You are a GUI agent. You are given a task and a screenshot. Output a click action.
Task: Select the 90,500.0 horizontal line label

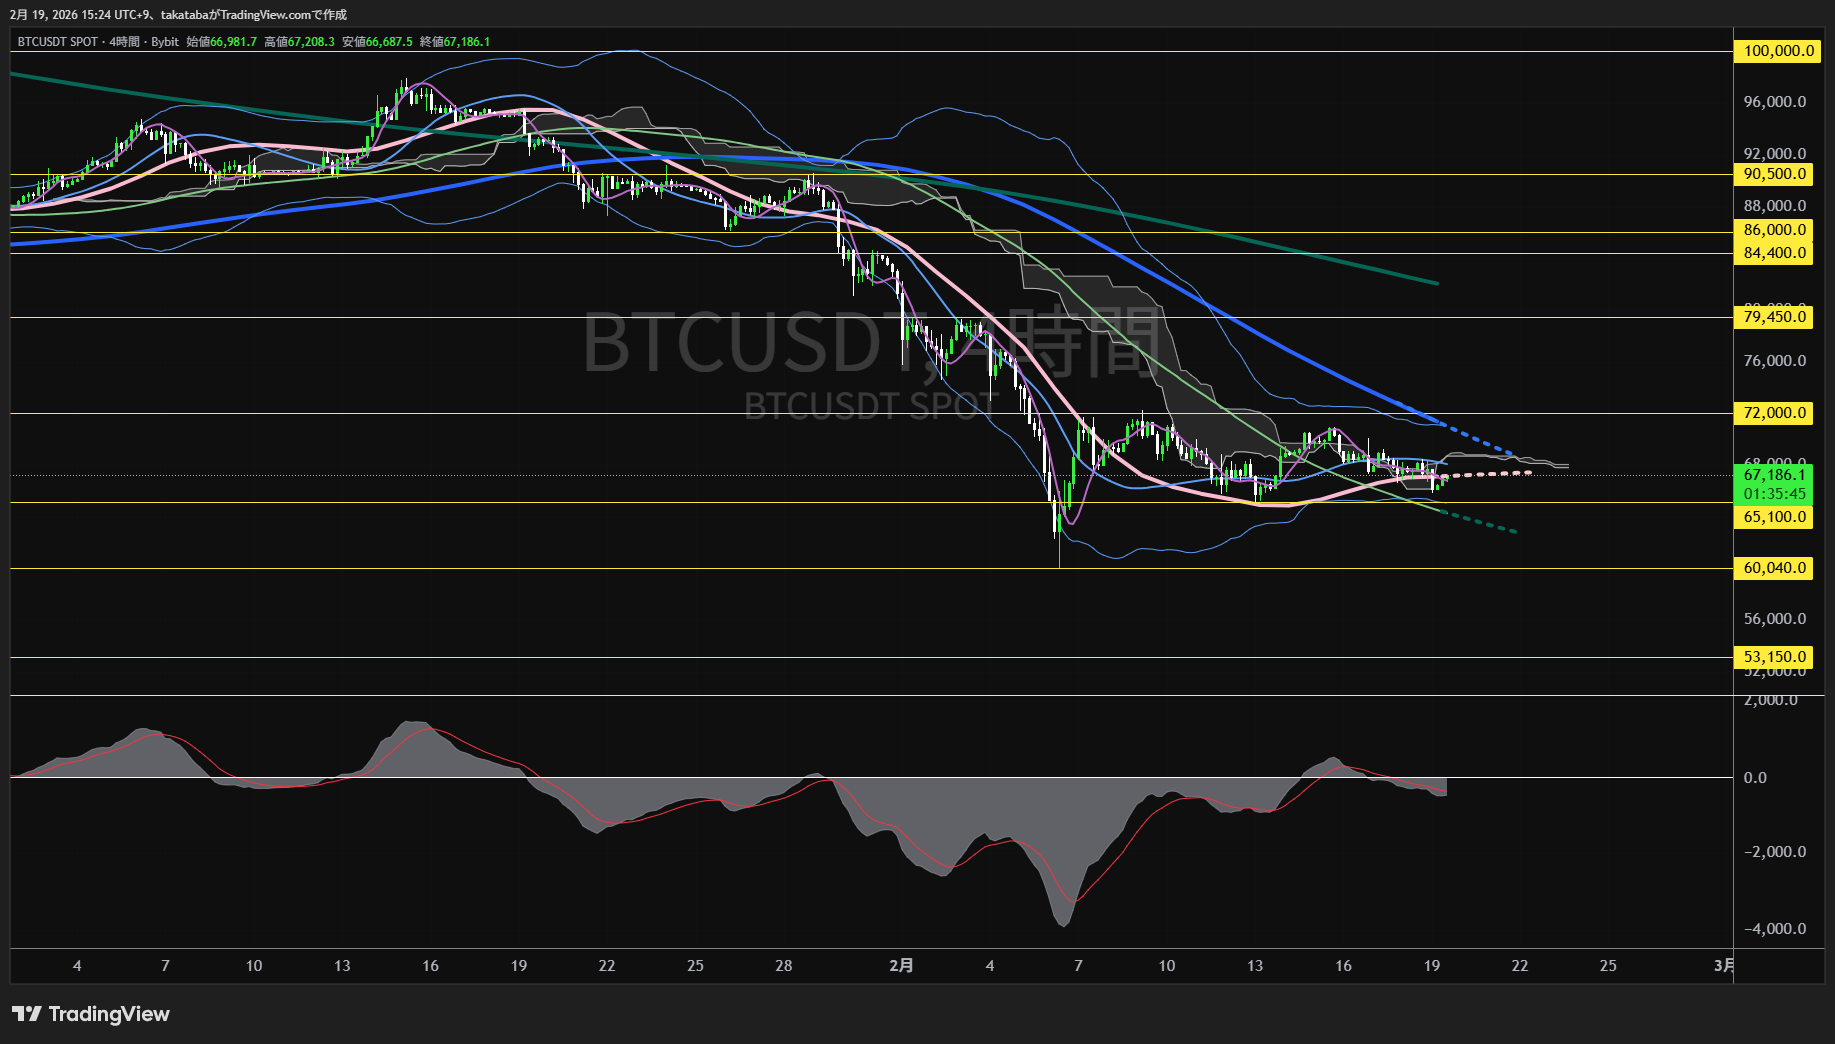click(1775, 174)
